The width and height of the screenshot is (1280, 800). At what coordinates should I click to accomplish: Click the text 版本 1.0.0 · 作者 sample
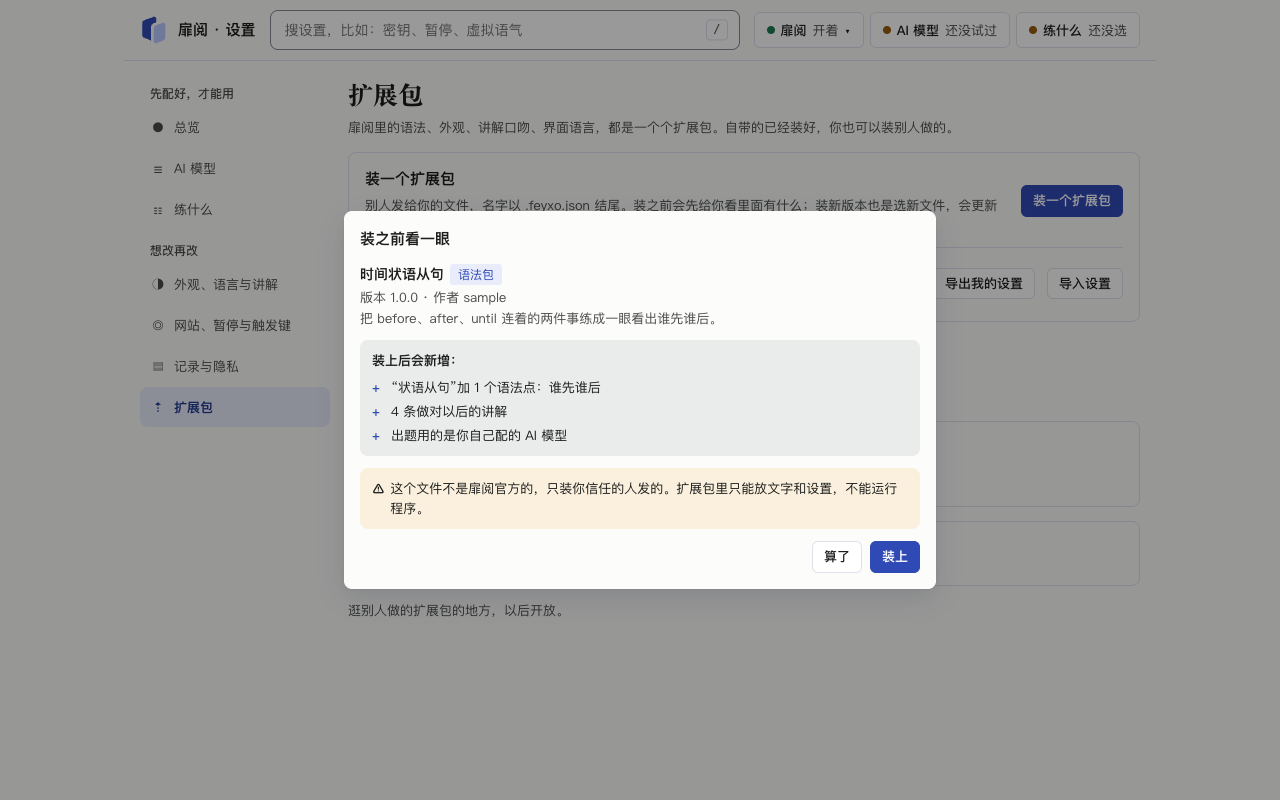click(433, 298)
